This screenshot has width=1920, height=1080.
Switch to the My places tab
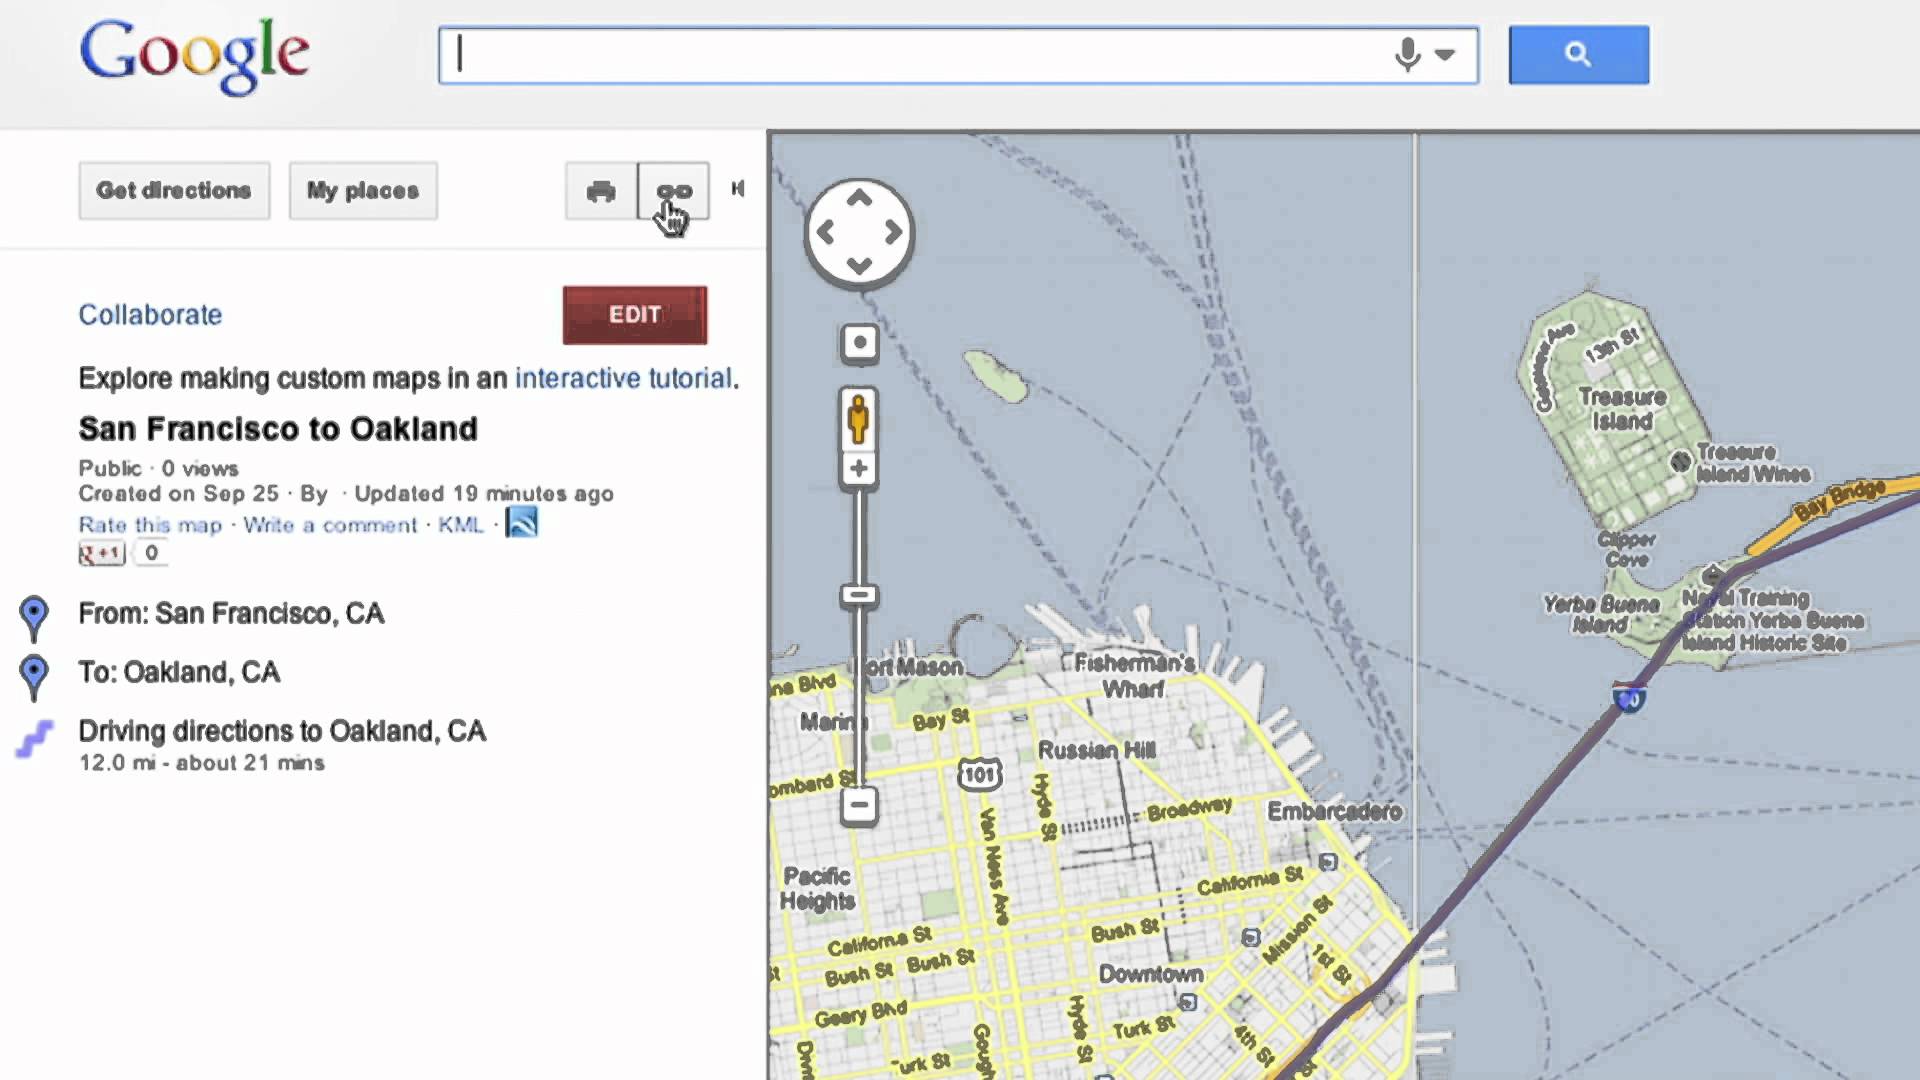[x=362, y=190]
